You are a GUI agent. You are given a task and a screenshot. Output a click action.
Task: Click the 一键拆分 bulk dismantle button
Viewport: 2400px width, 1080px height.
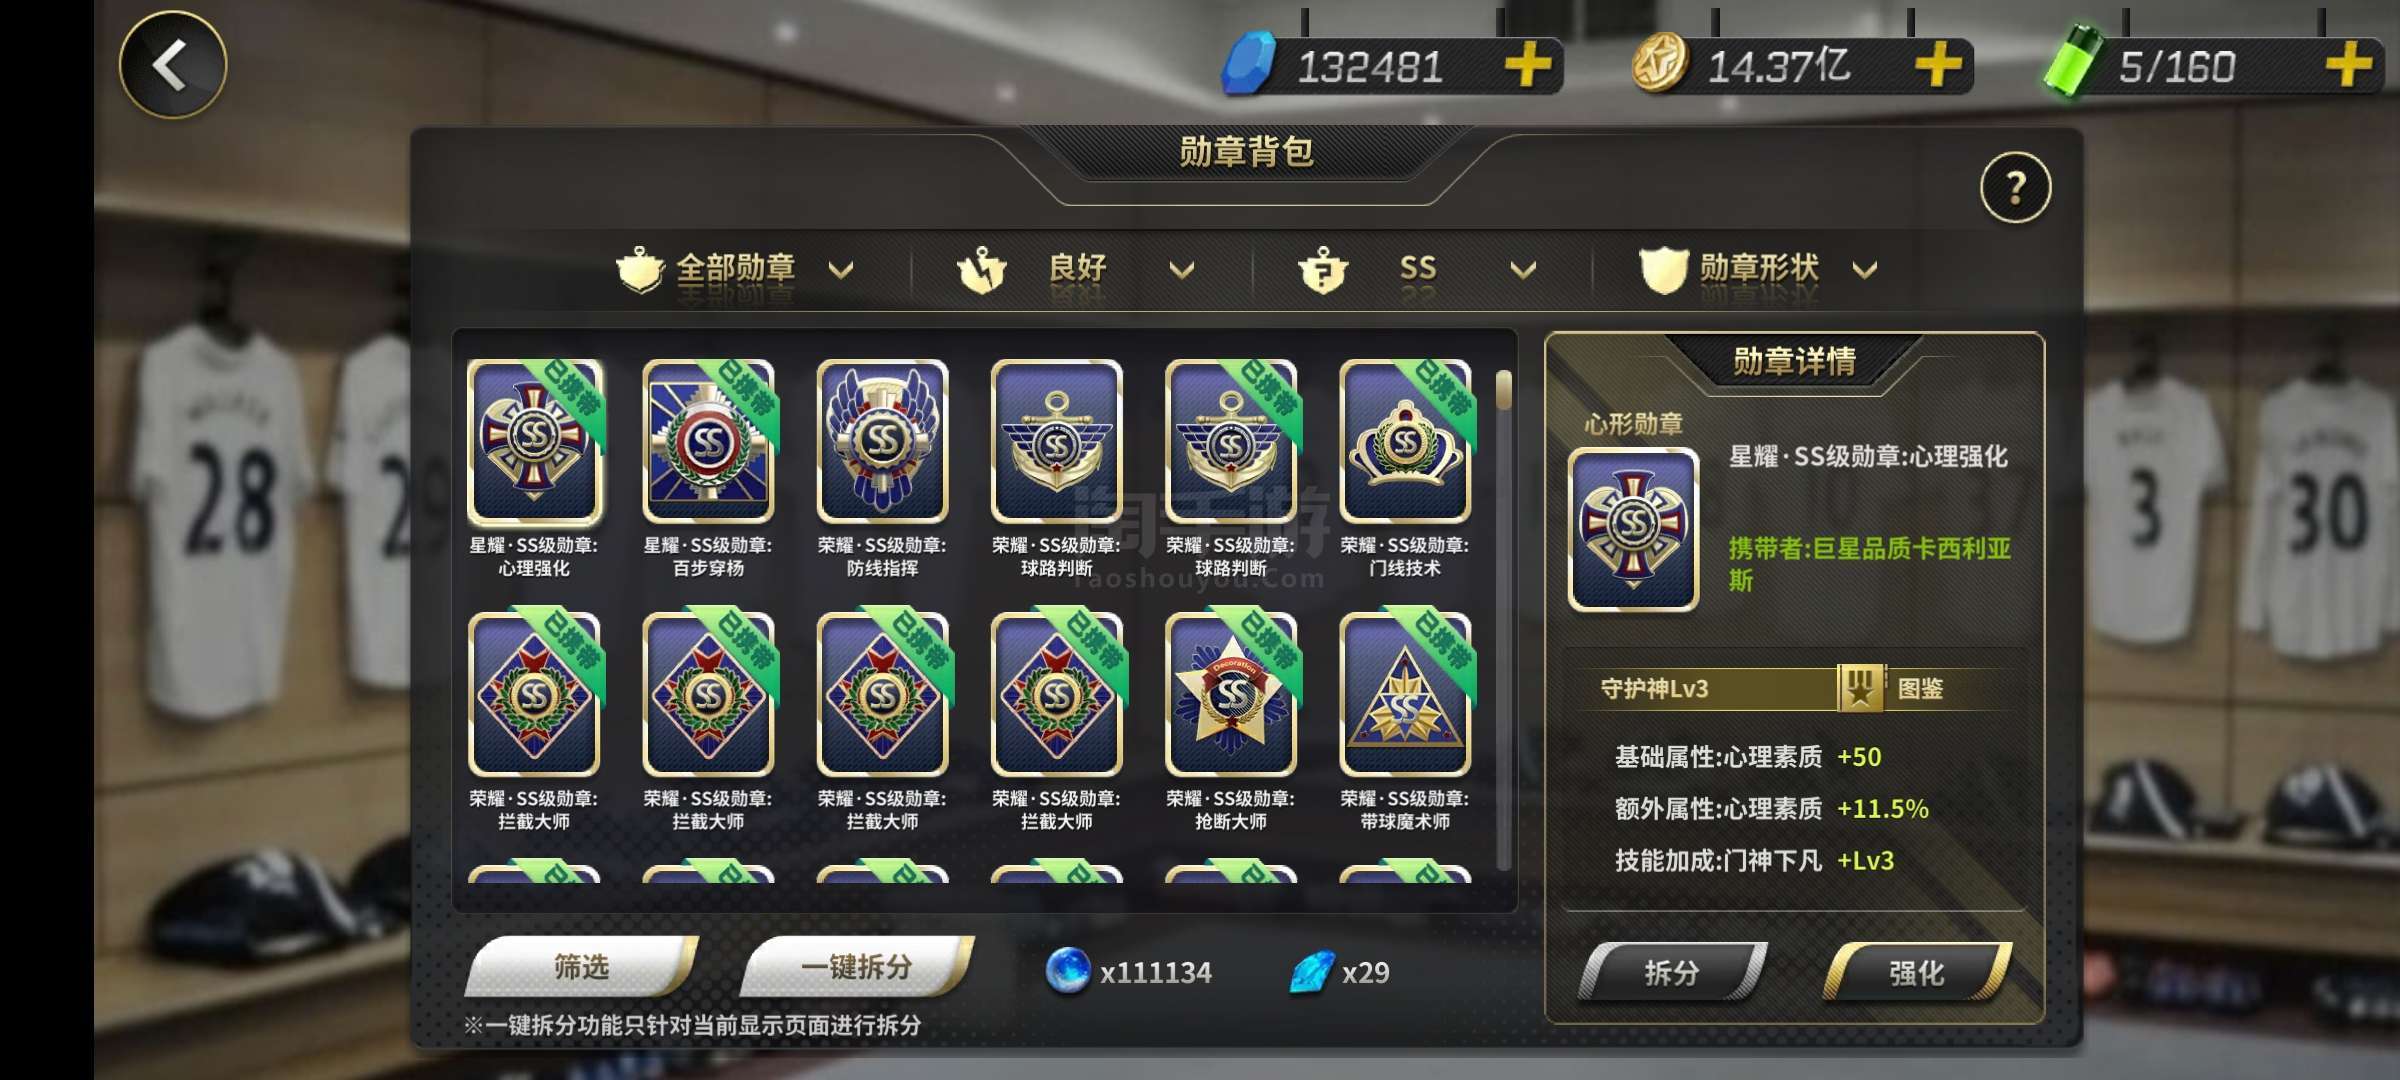857,967
